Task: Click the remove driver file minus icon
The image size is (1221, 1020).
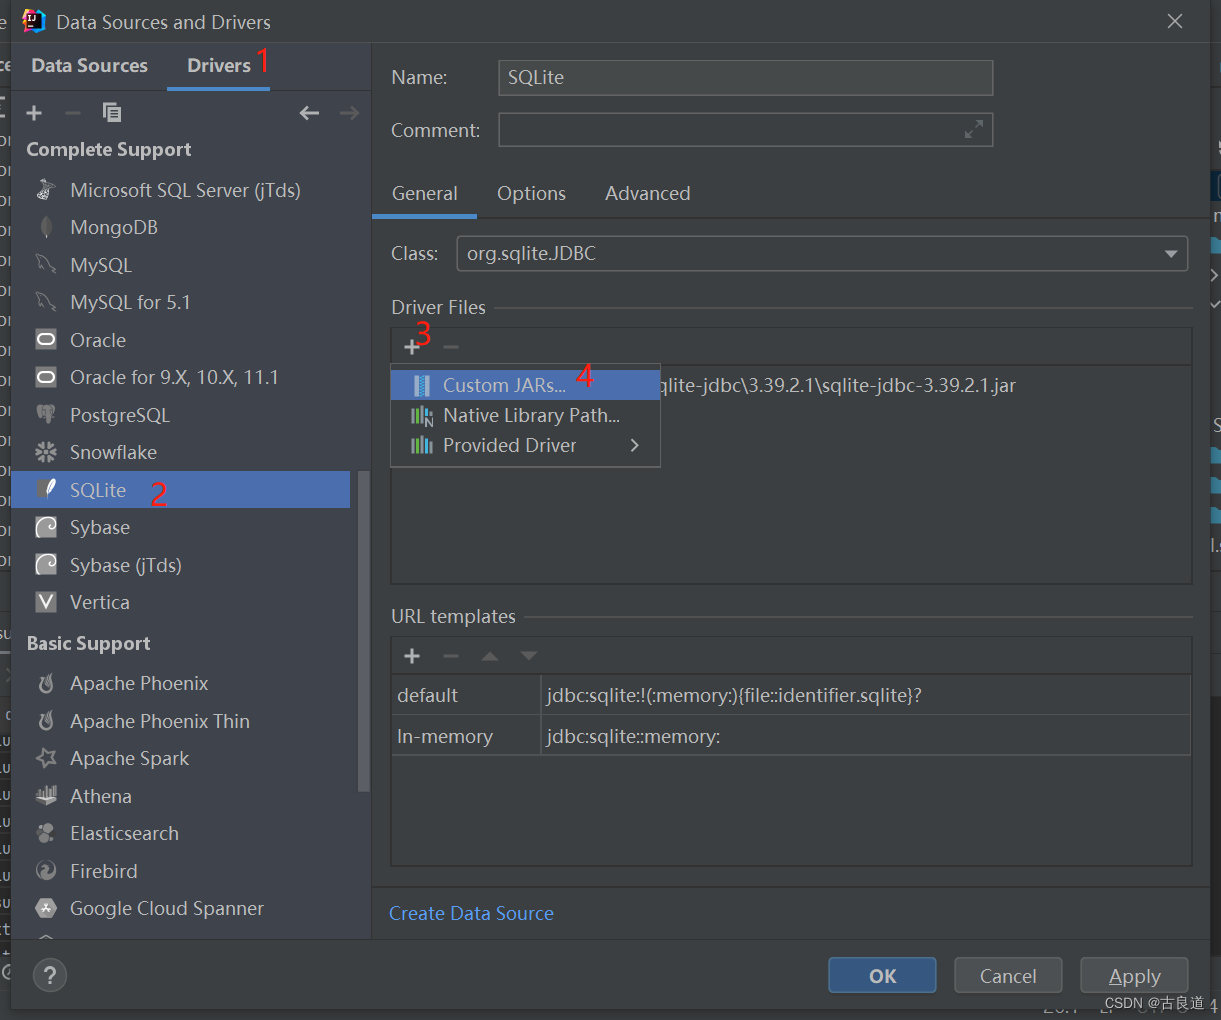Action: click(451, 347)
